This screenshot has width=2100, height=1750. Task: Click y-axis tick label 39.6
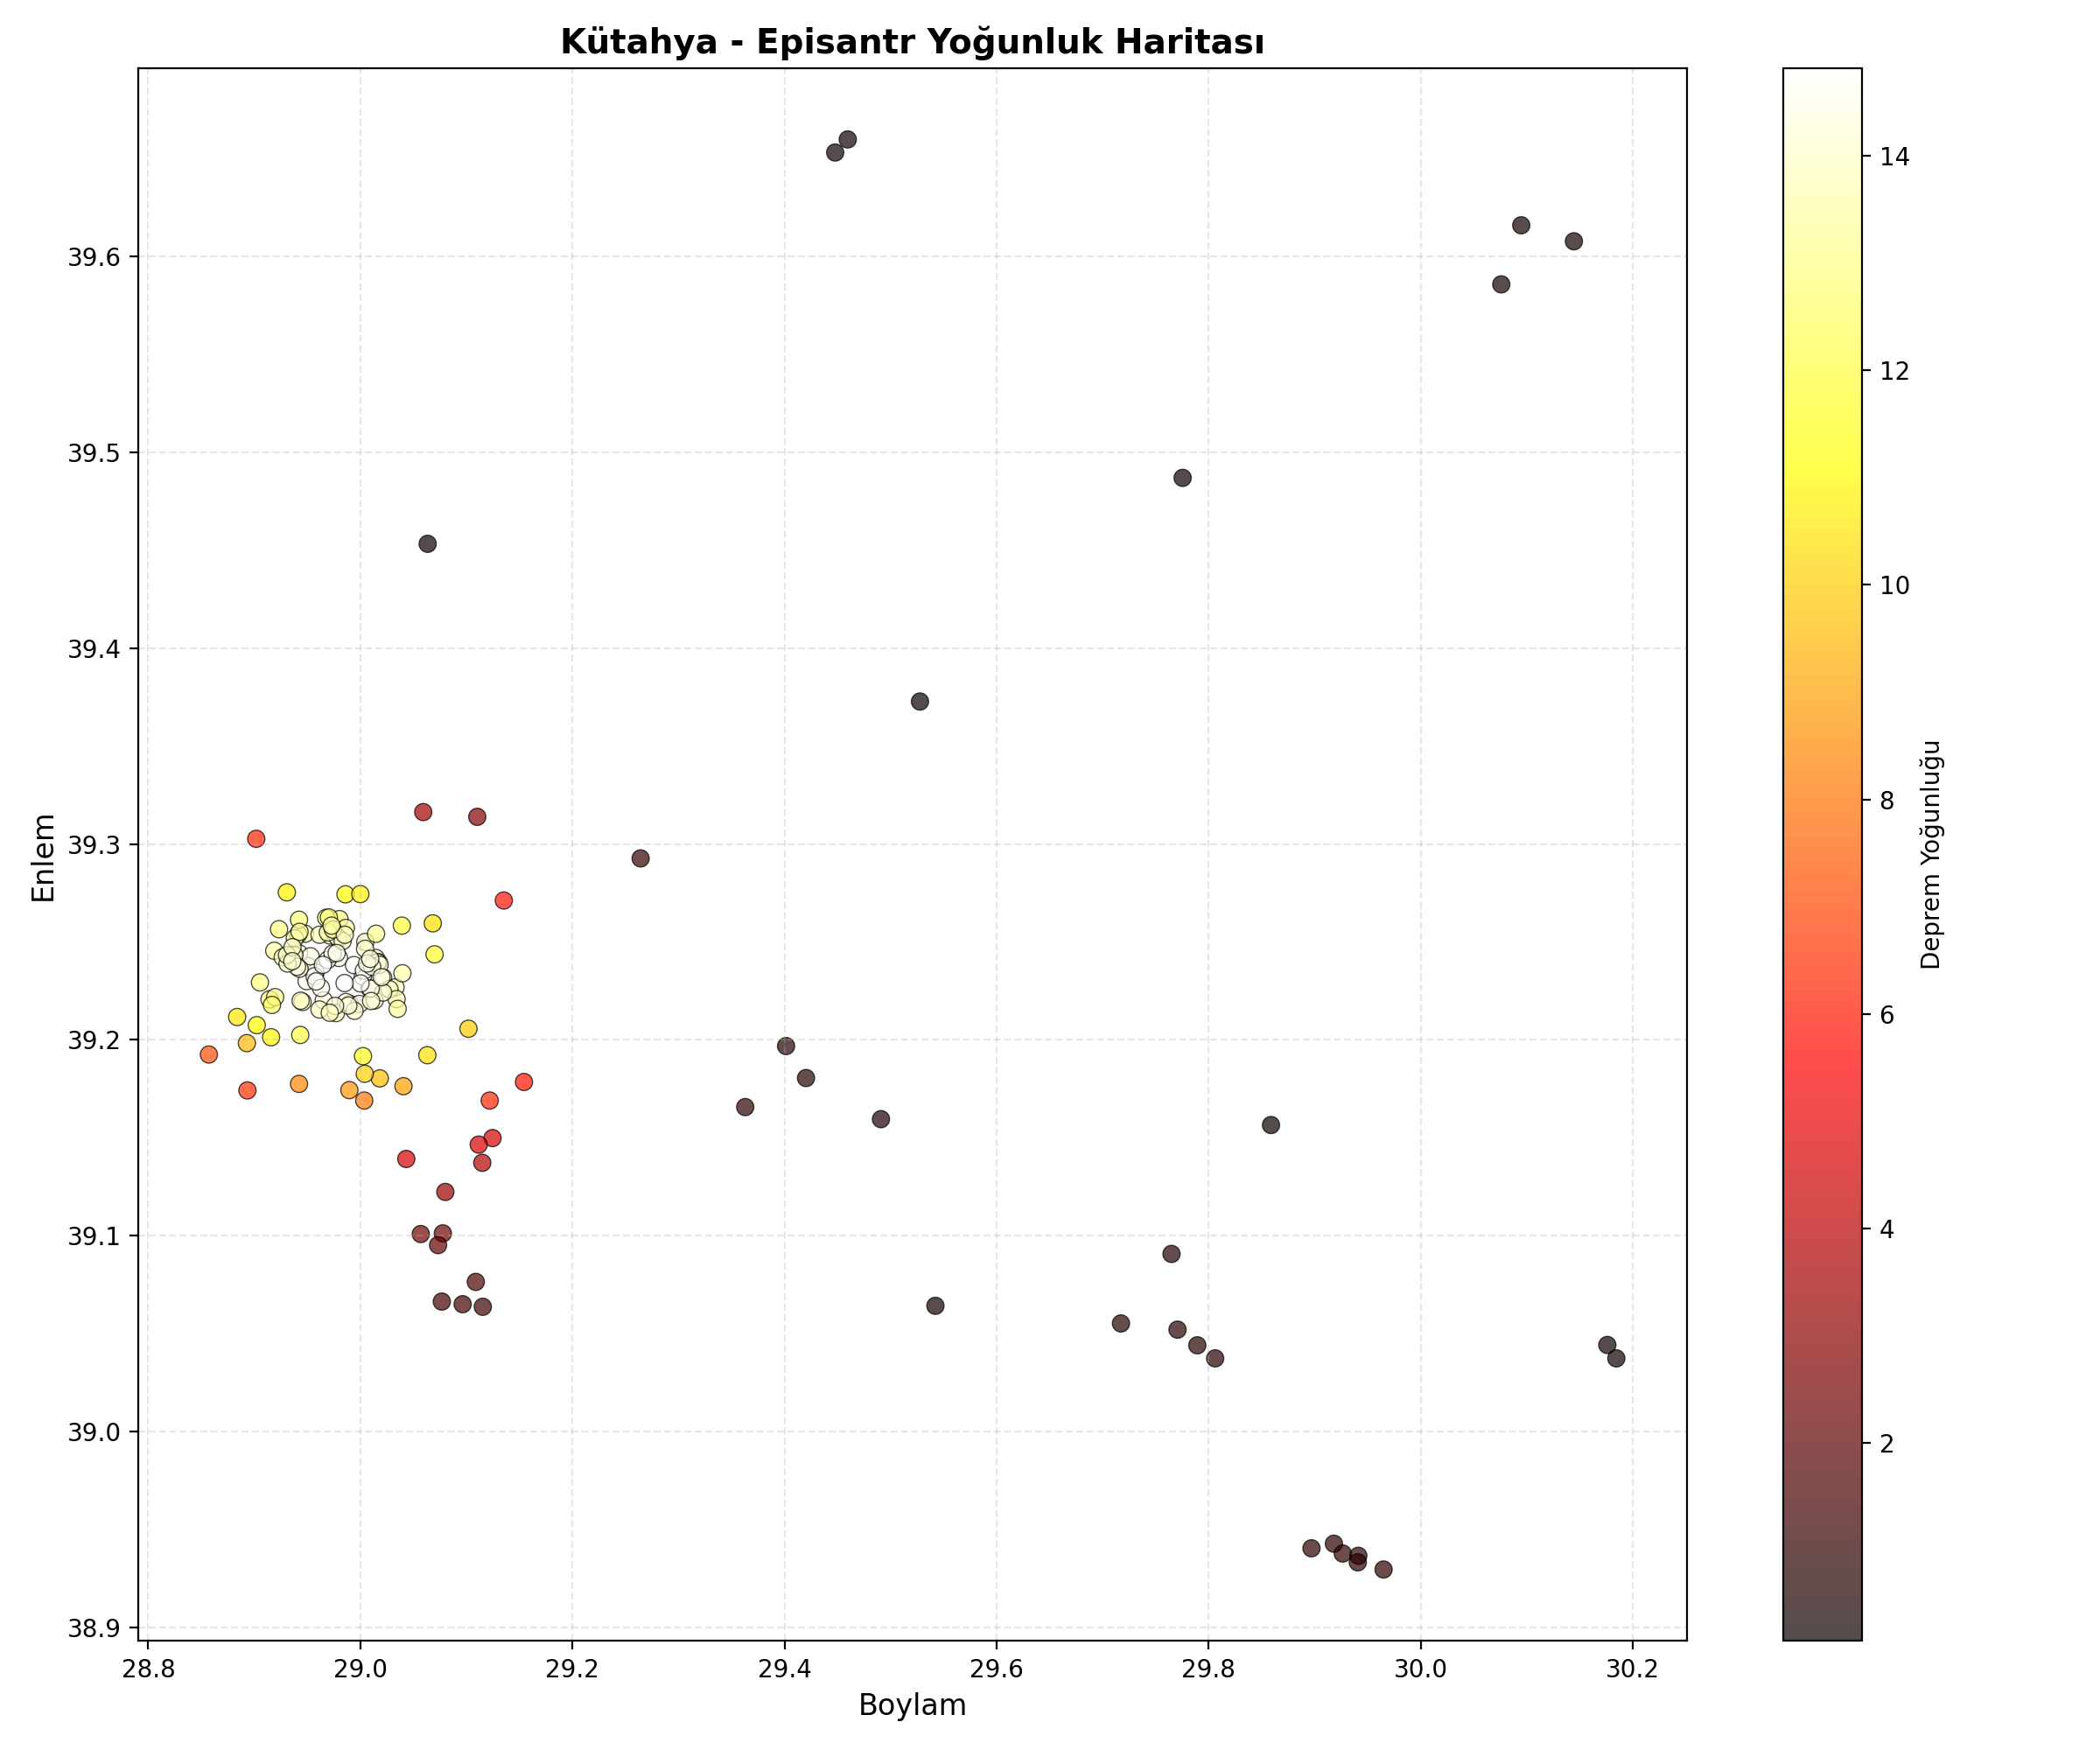point(95,257)
